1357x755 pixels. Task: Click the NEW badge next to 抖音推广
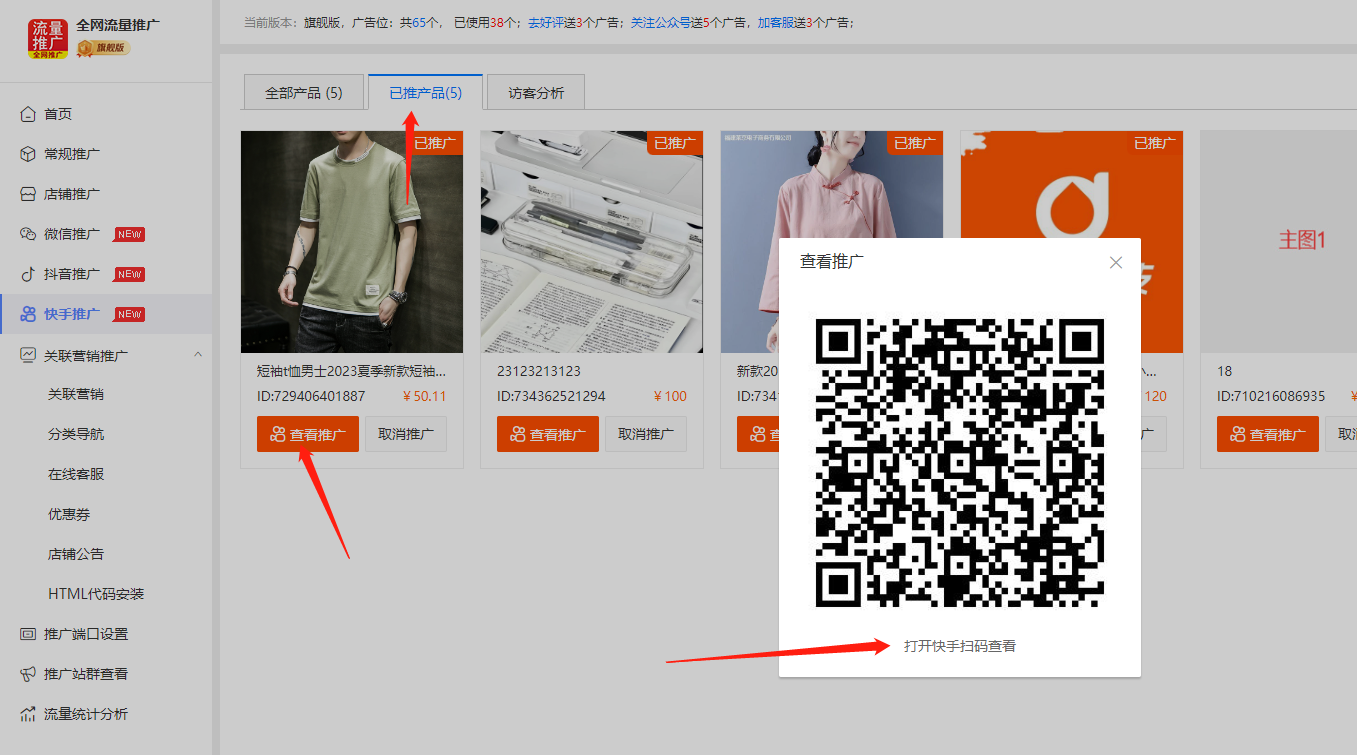click(x=129, y=274)
